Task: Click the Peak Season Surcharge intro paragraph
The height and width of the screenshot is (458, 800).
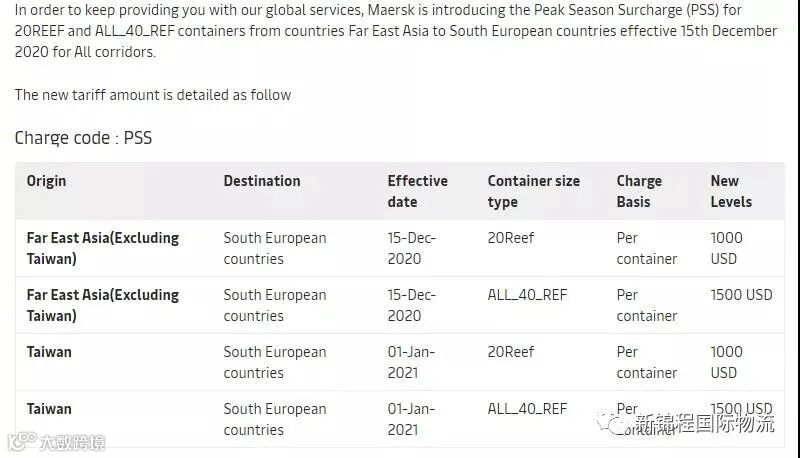Action: point(395,31)
